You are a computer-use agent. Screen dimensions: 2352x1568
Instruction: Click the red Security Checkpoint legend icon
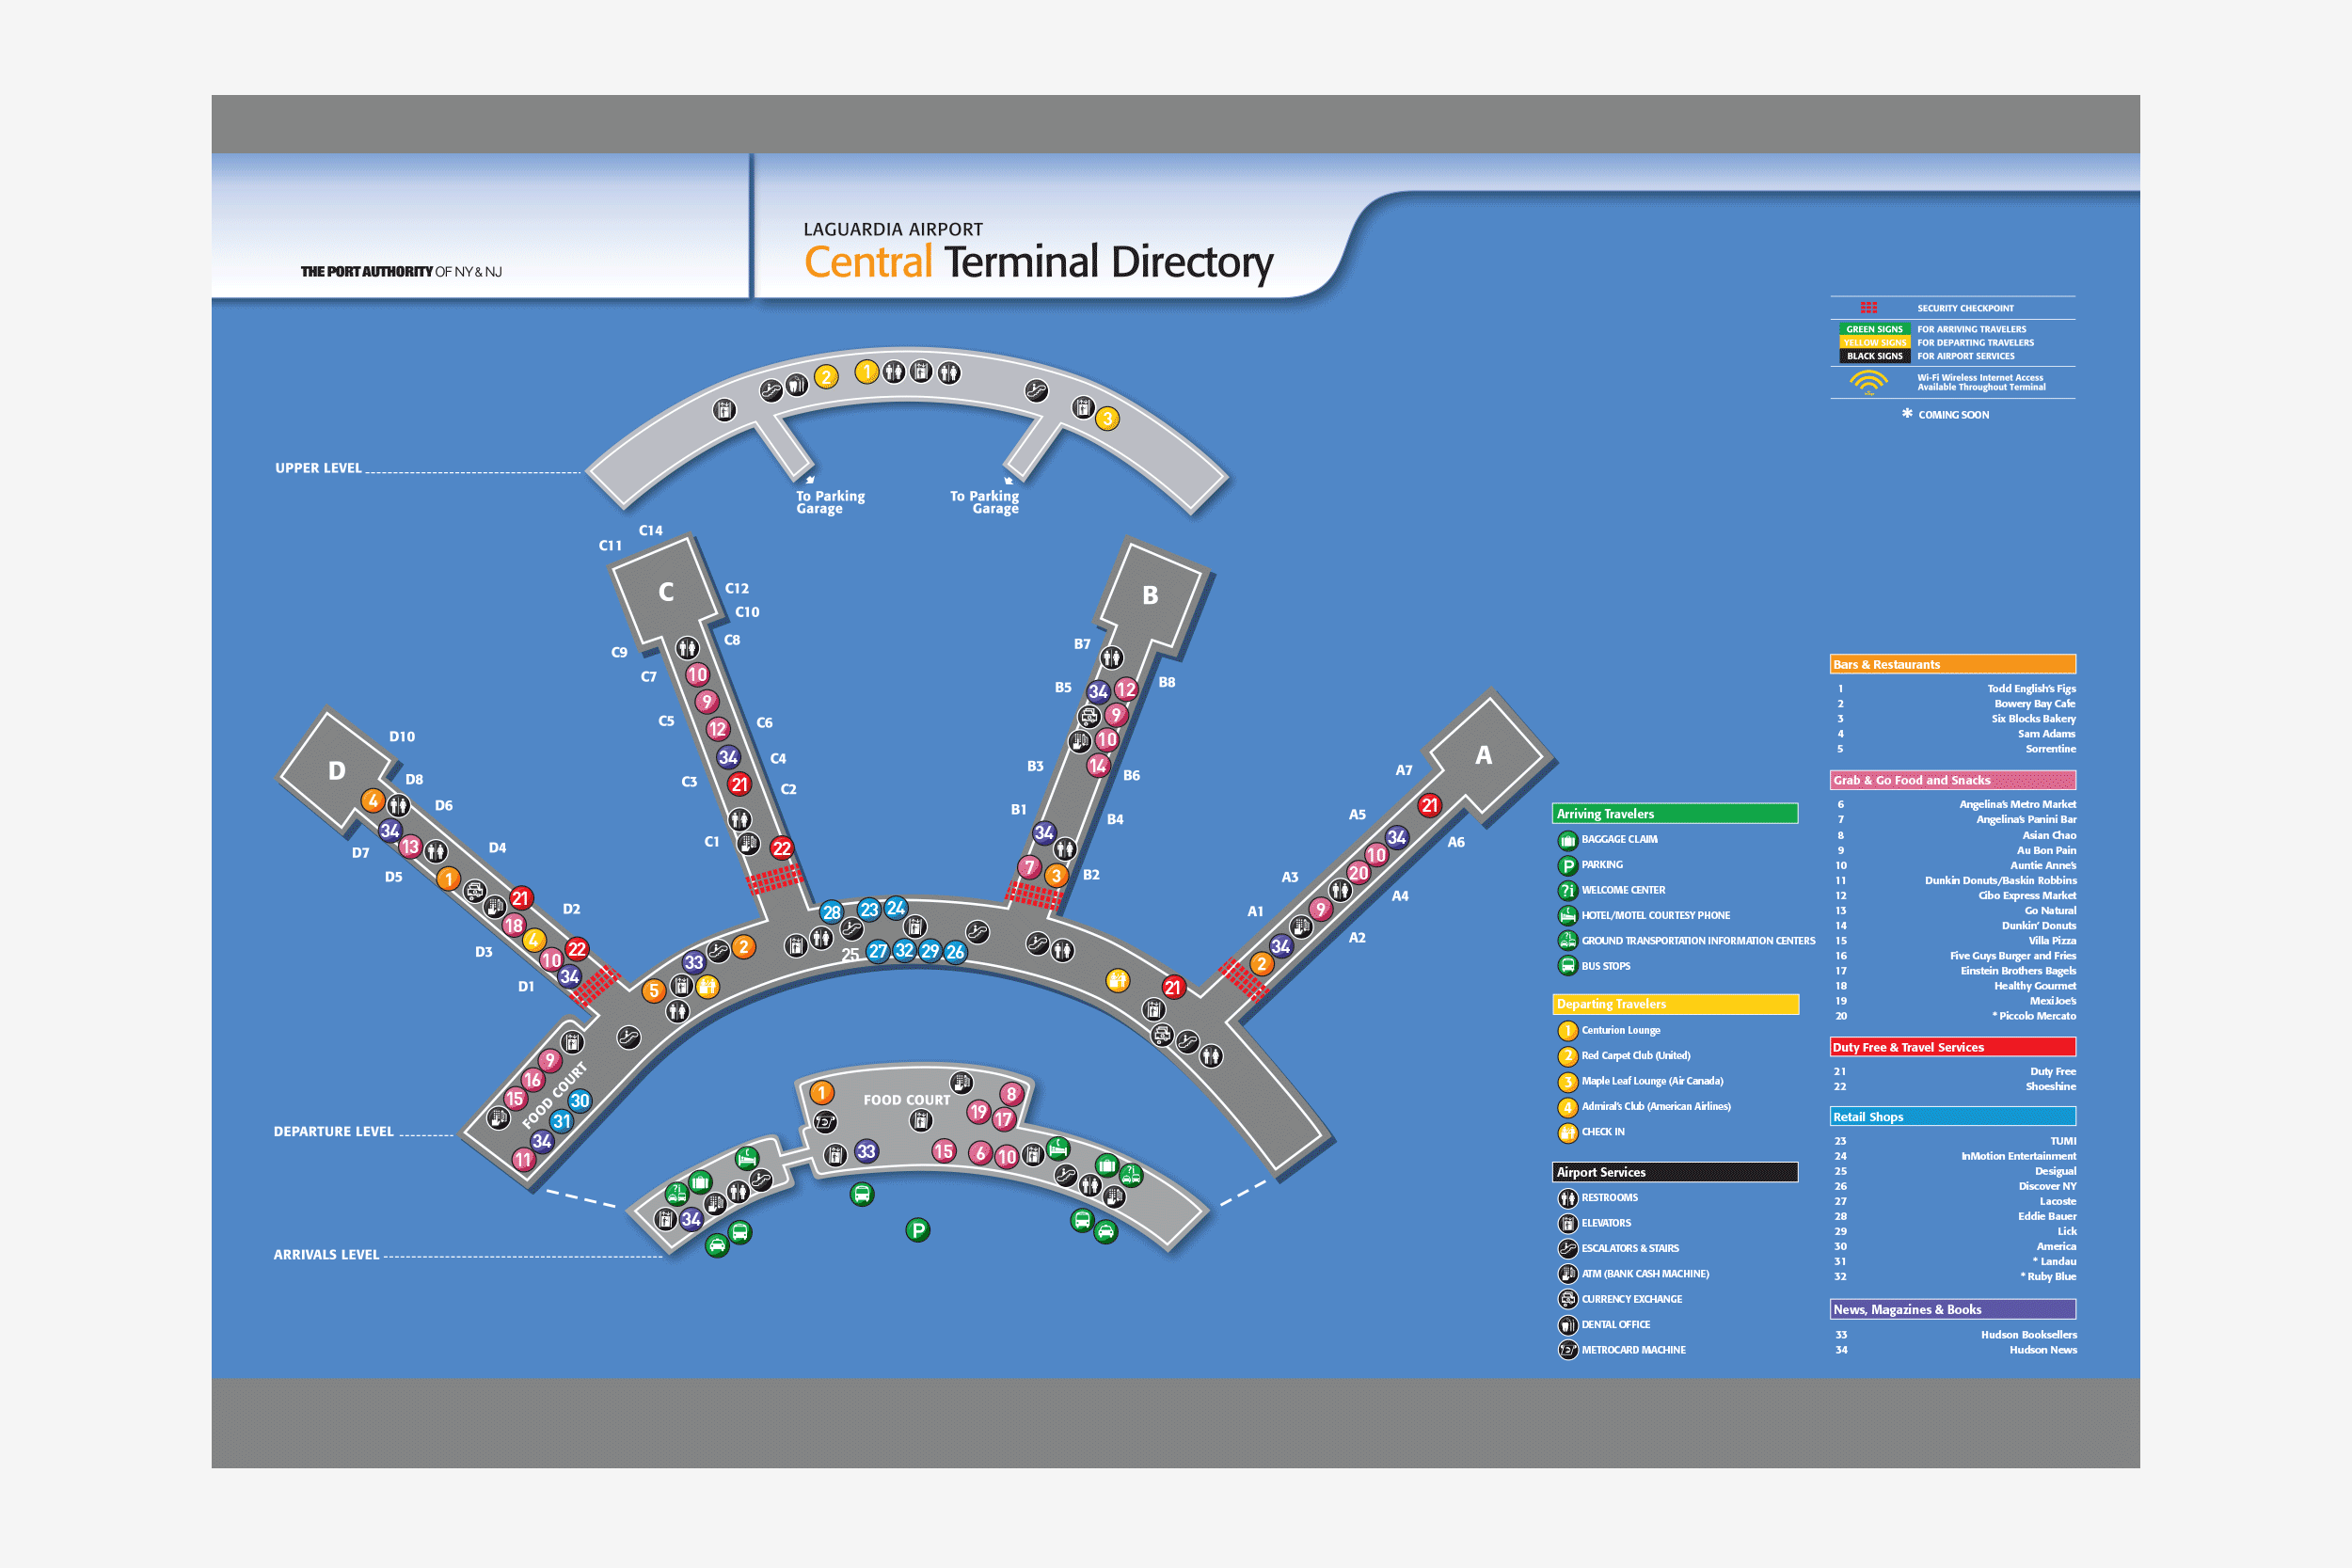tap(1868, 308)
